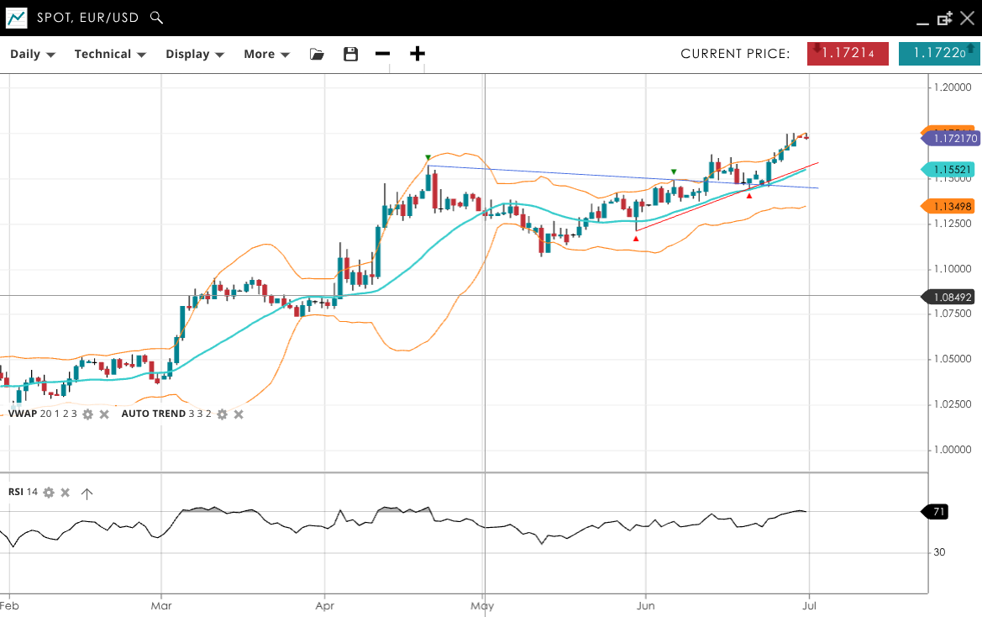982x617 pixels.
Task: Pop out the chart window
Action: tap(945, 18)
